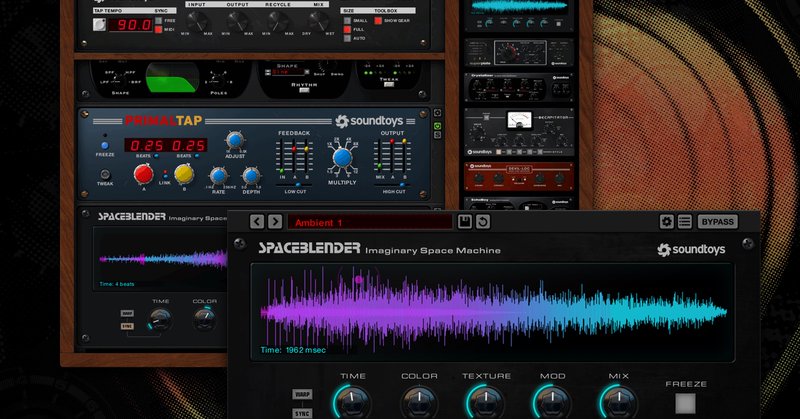Screen dimensions: 800x419
Task: Click the Soundtoys logo in SpaceBlender
Action: click(692, 250)
